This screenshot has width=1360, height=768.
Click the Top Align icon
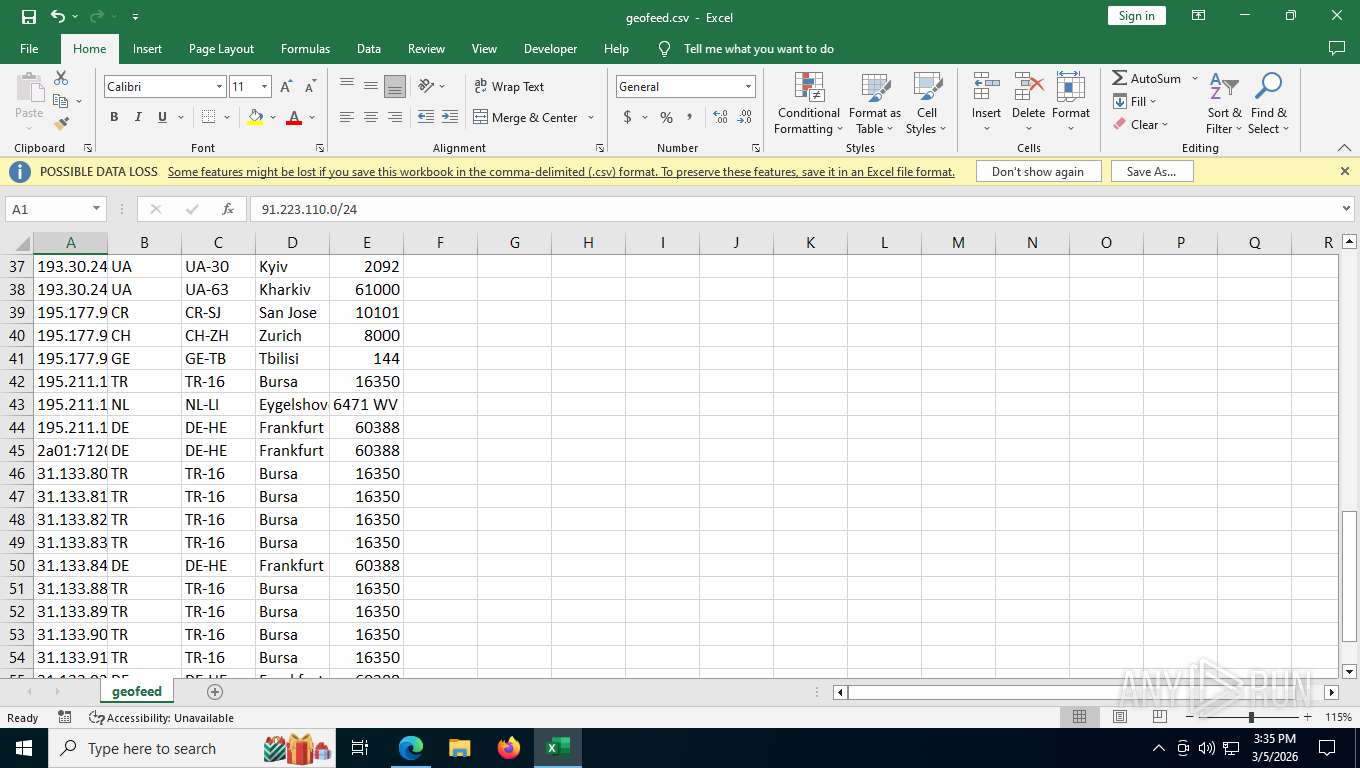(x=347, y=86)
